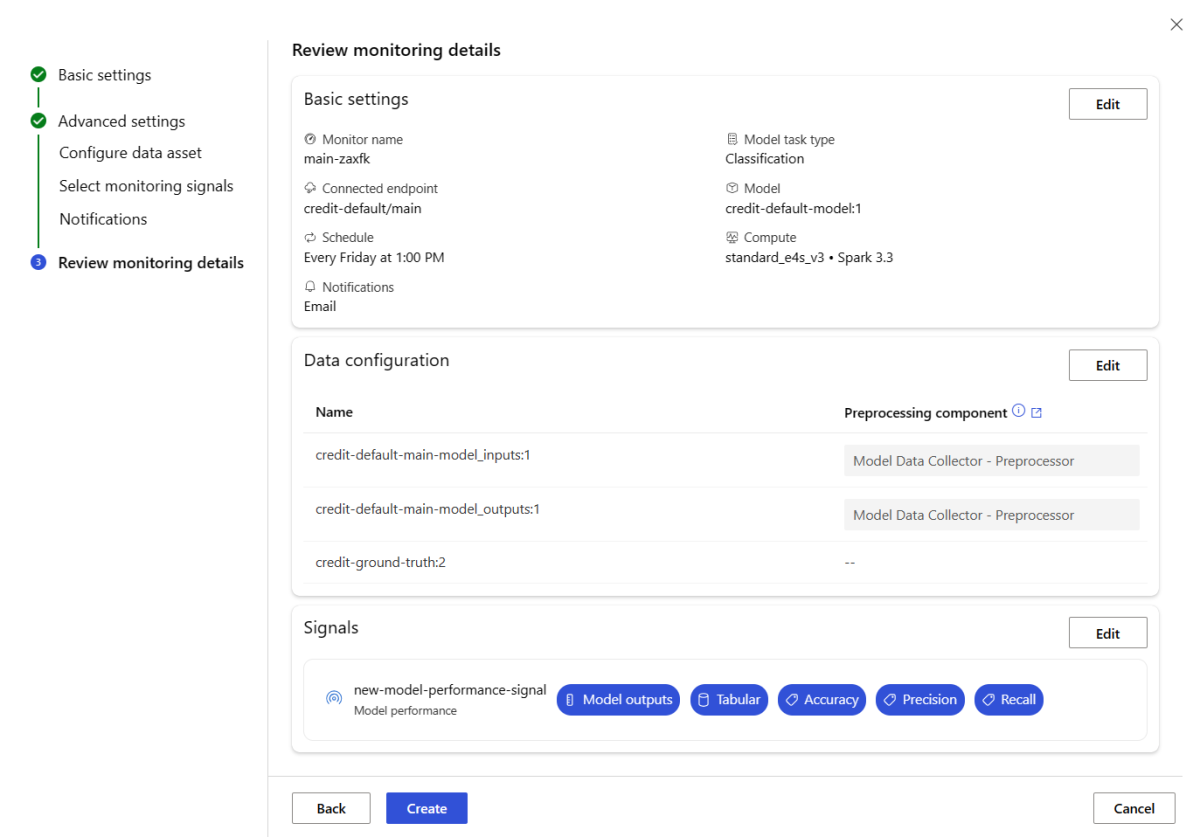Click the Schedule recurrence icon

tap(310, 238)
